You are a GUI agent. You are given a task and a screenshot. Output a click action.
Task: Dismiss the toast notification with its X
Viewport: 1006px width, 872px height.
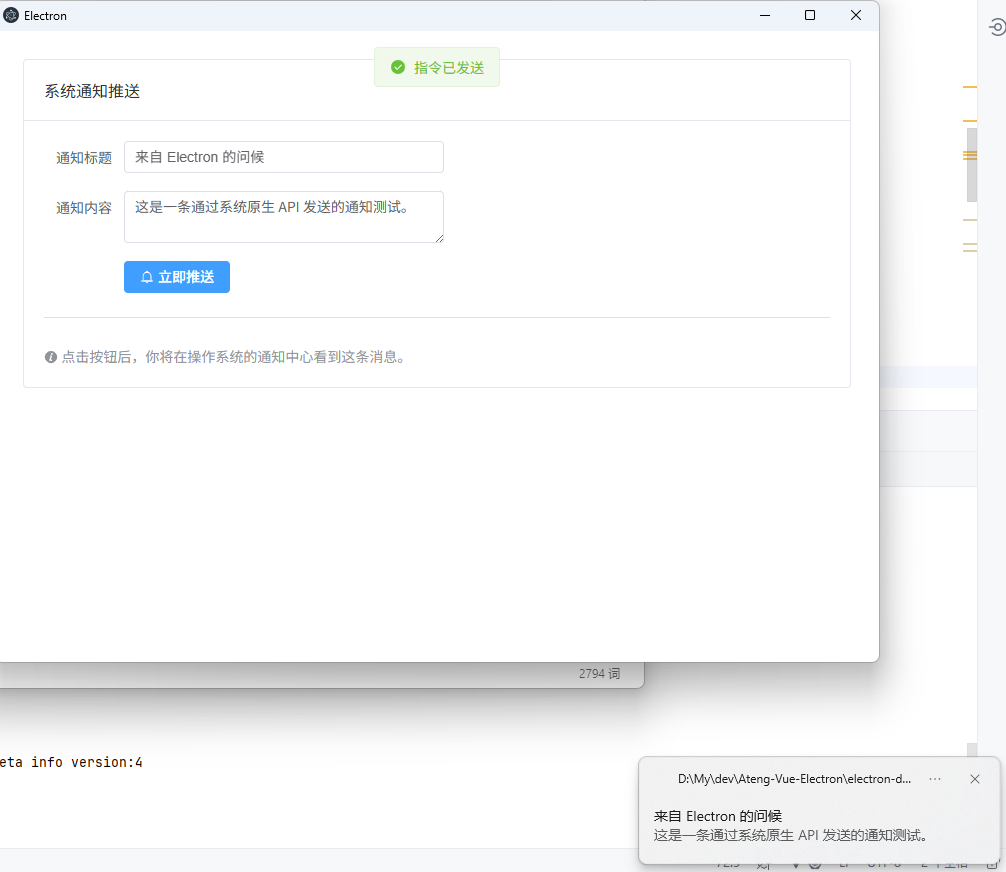pos(975,779)
